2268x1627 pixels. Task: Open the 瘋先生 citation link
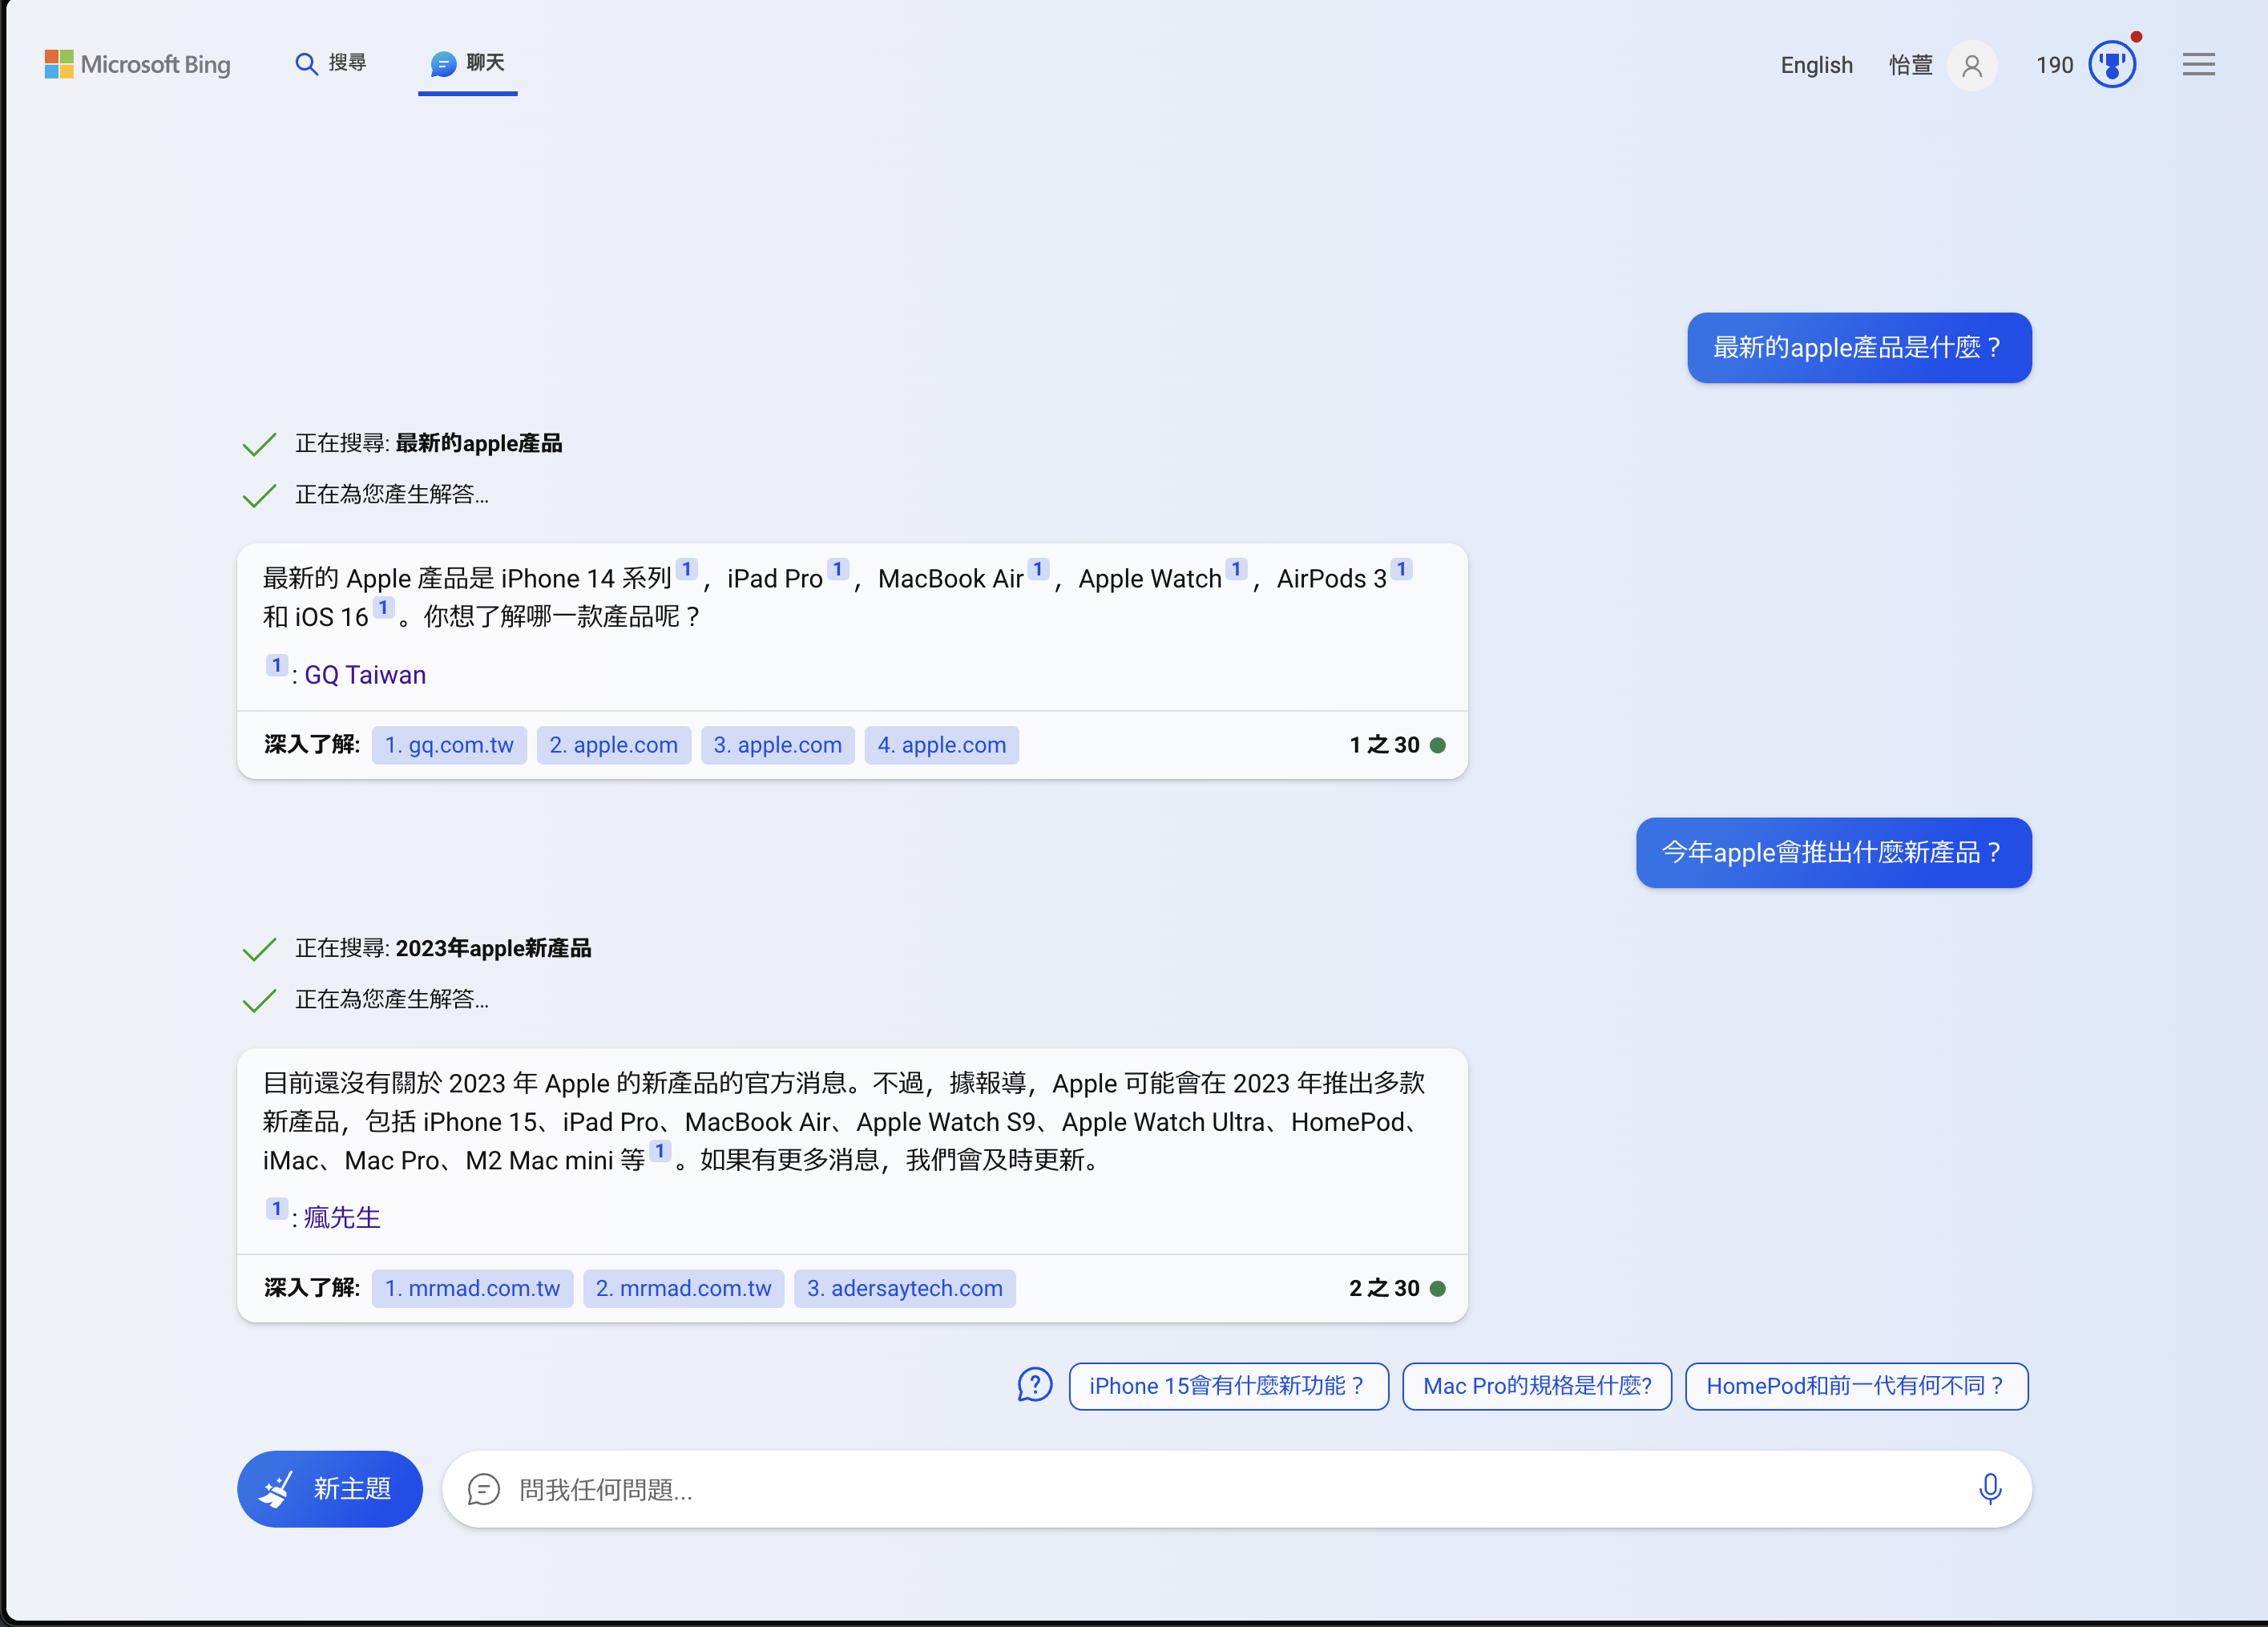(339, 1217)
